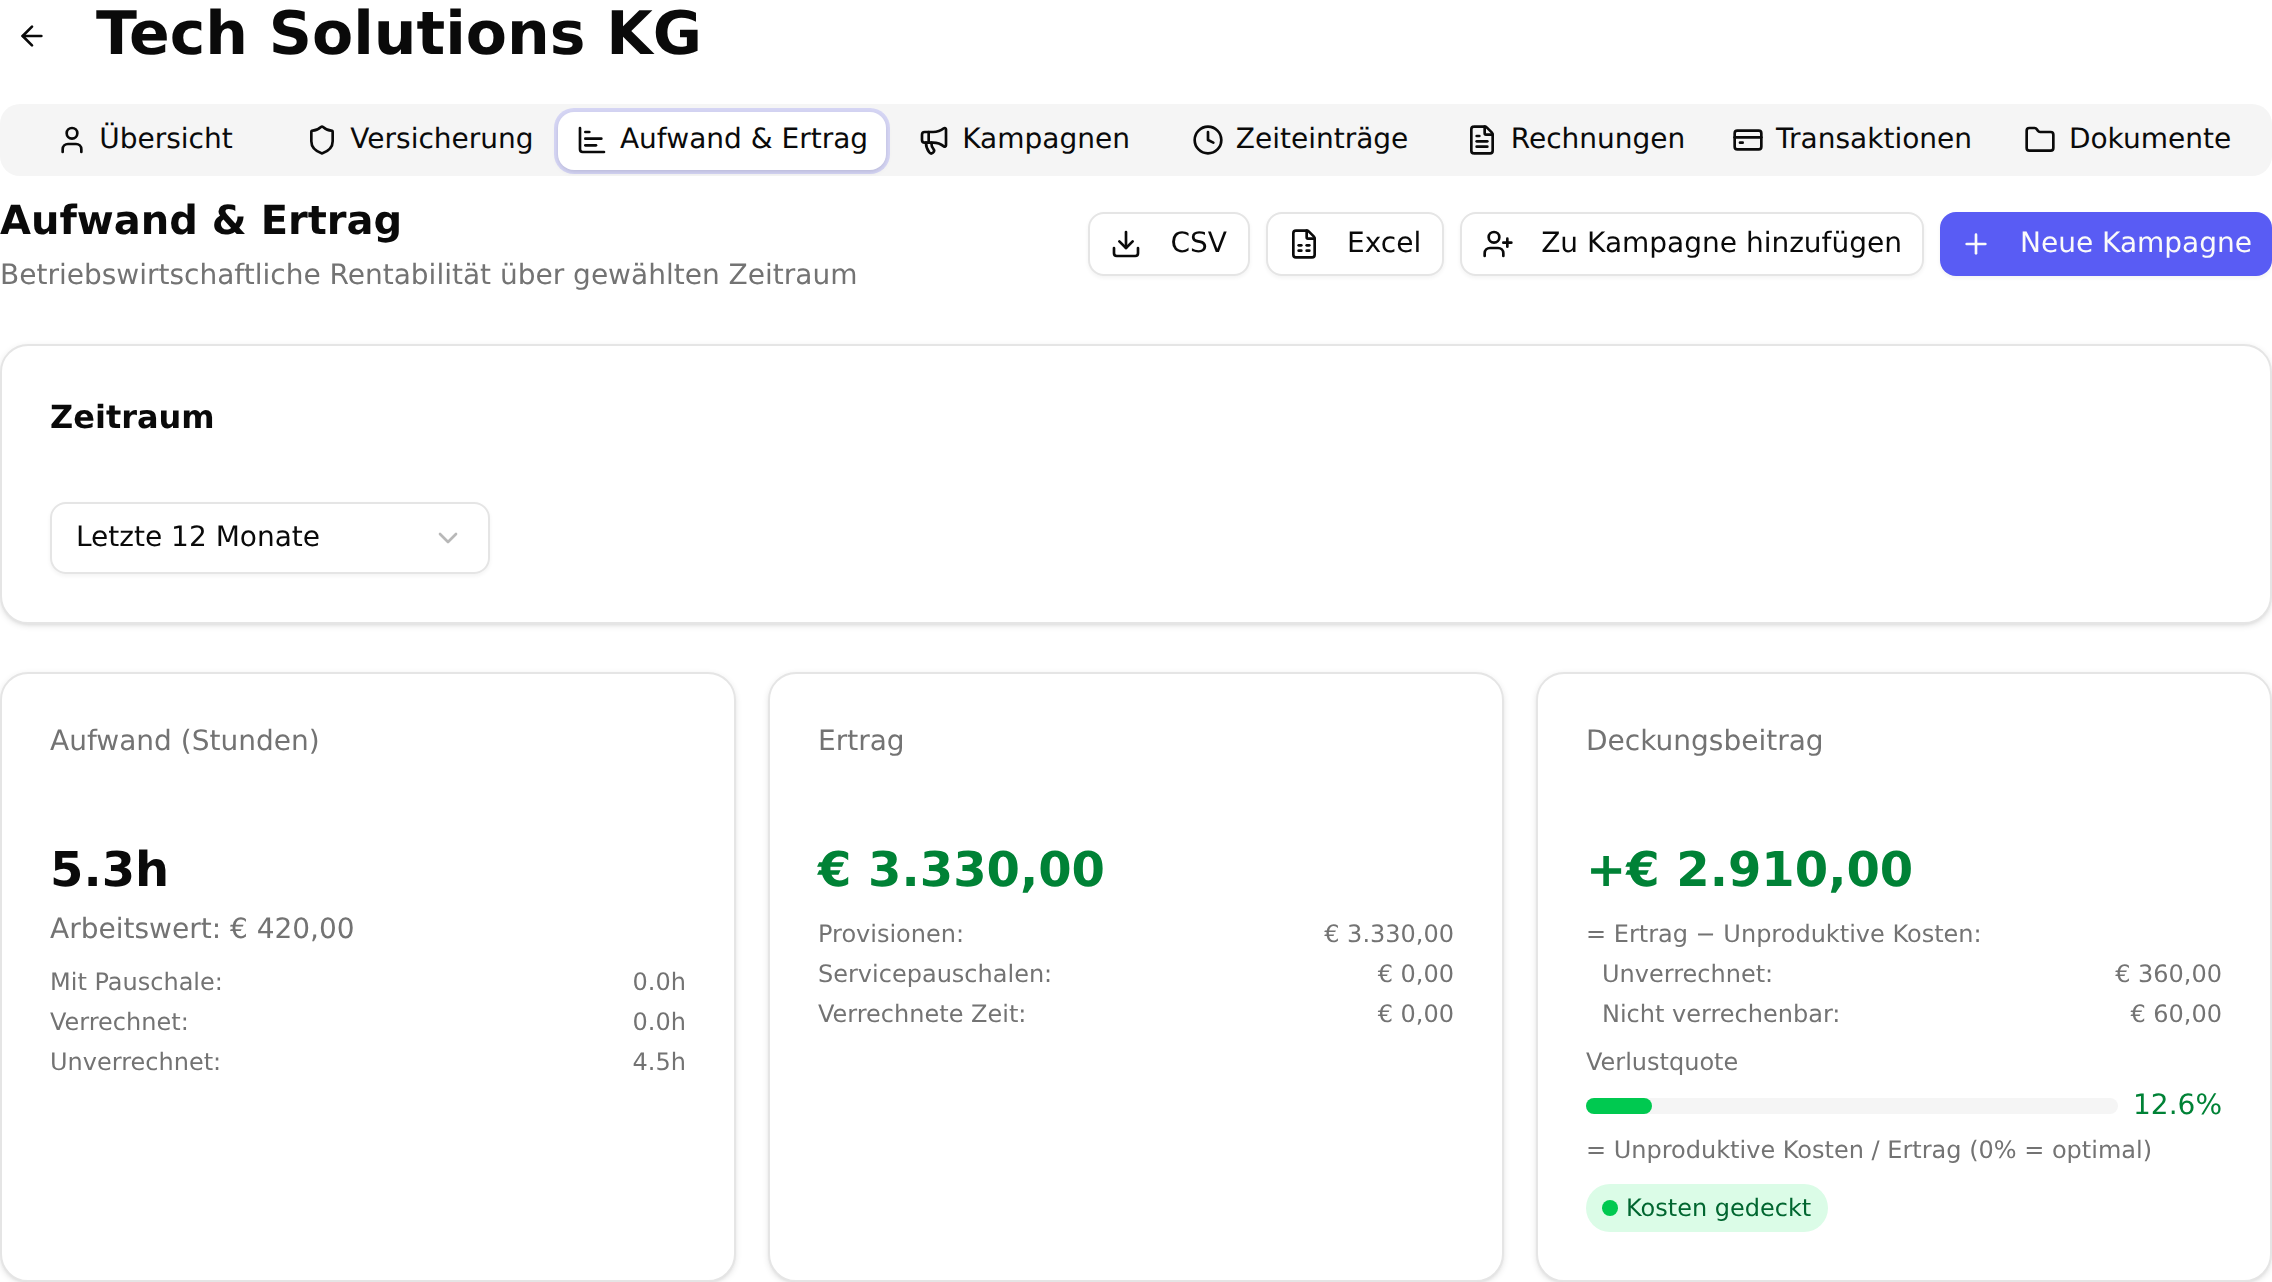Switch to the Zeiteinträge tab
This screenshot has height=1282, width=2272.
pos(1300,139)
